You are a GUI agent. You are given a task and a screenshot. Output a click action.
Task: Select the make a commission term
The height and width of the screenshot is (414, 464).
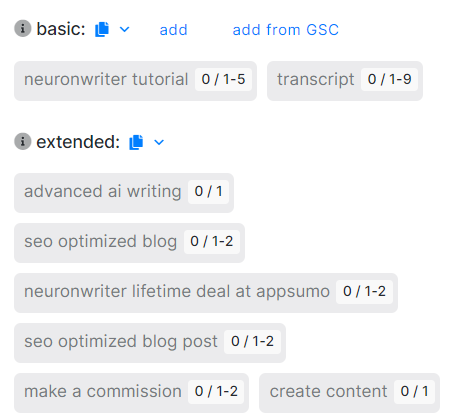tap(131, 393)
